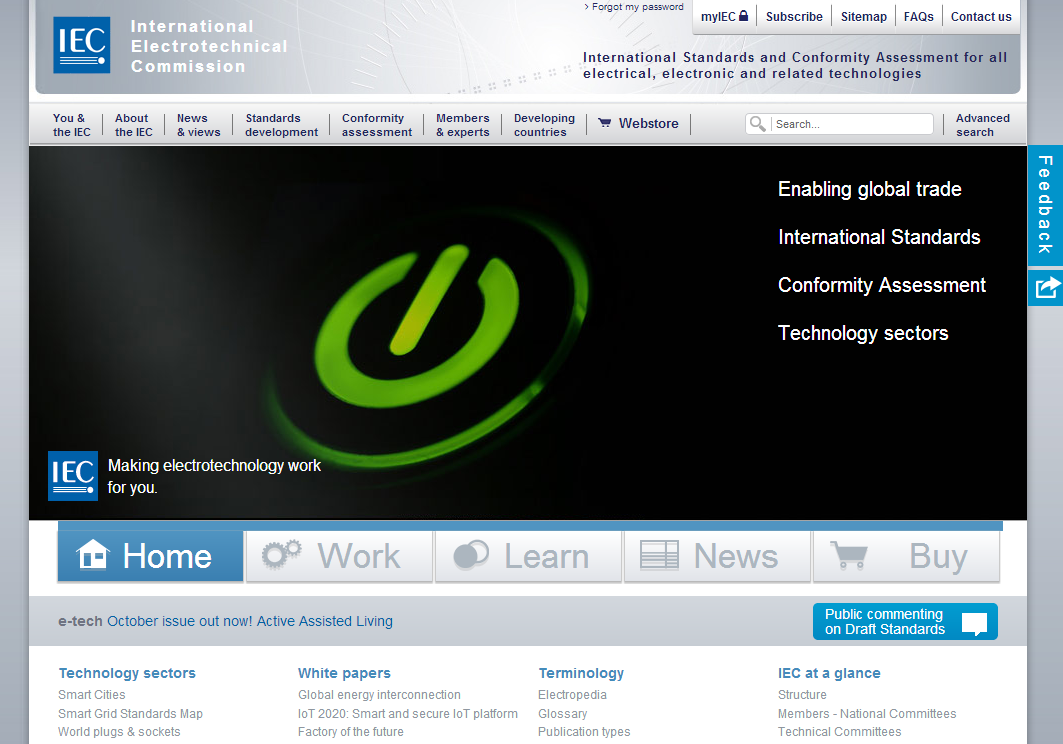Click the Webstore shopping cart icon
This screenshot has height=744, width=1063.
pyautogui.click(x=604, y=123)
